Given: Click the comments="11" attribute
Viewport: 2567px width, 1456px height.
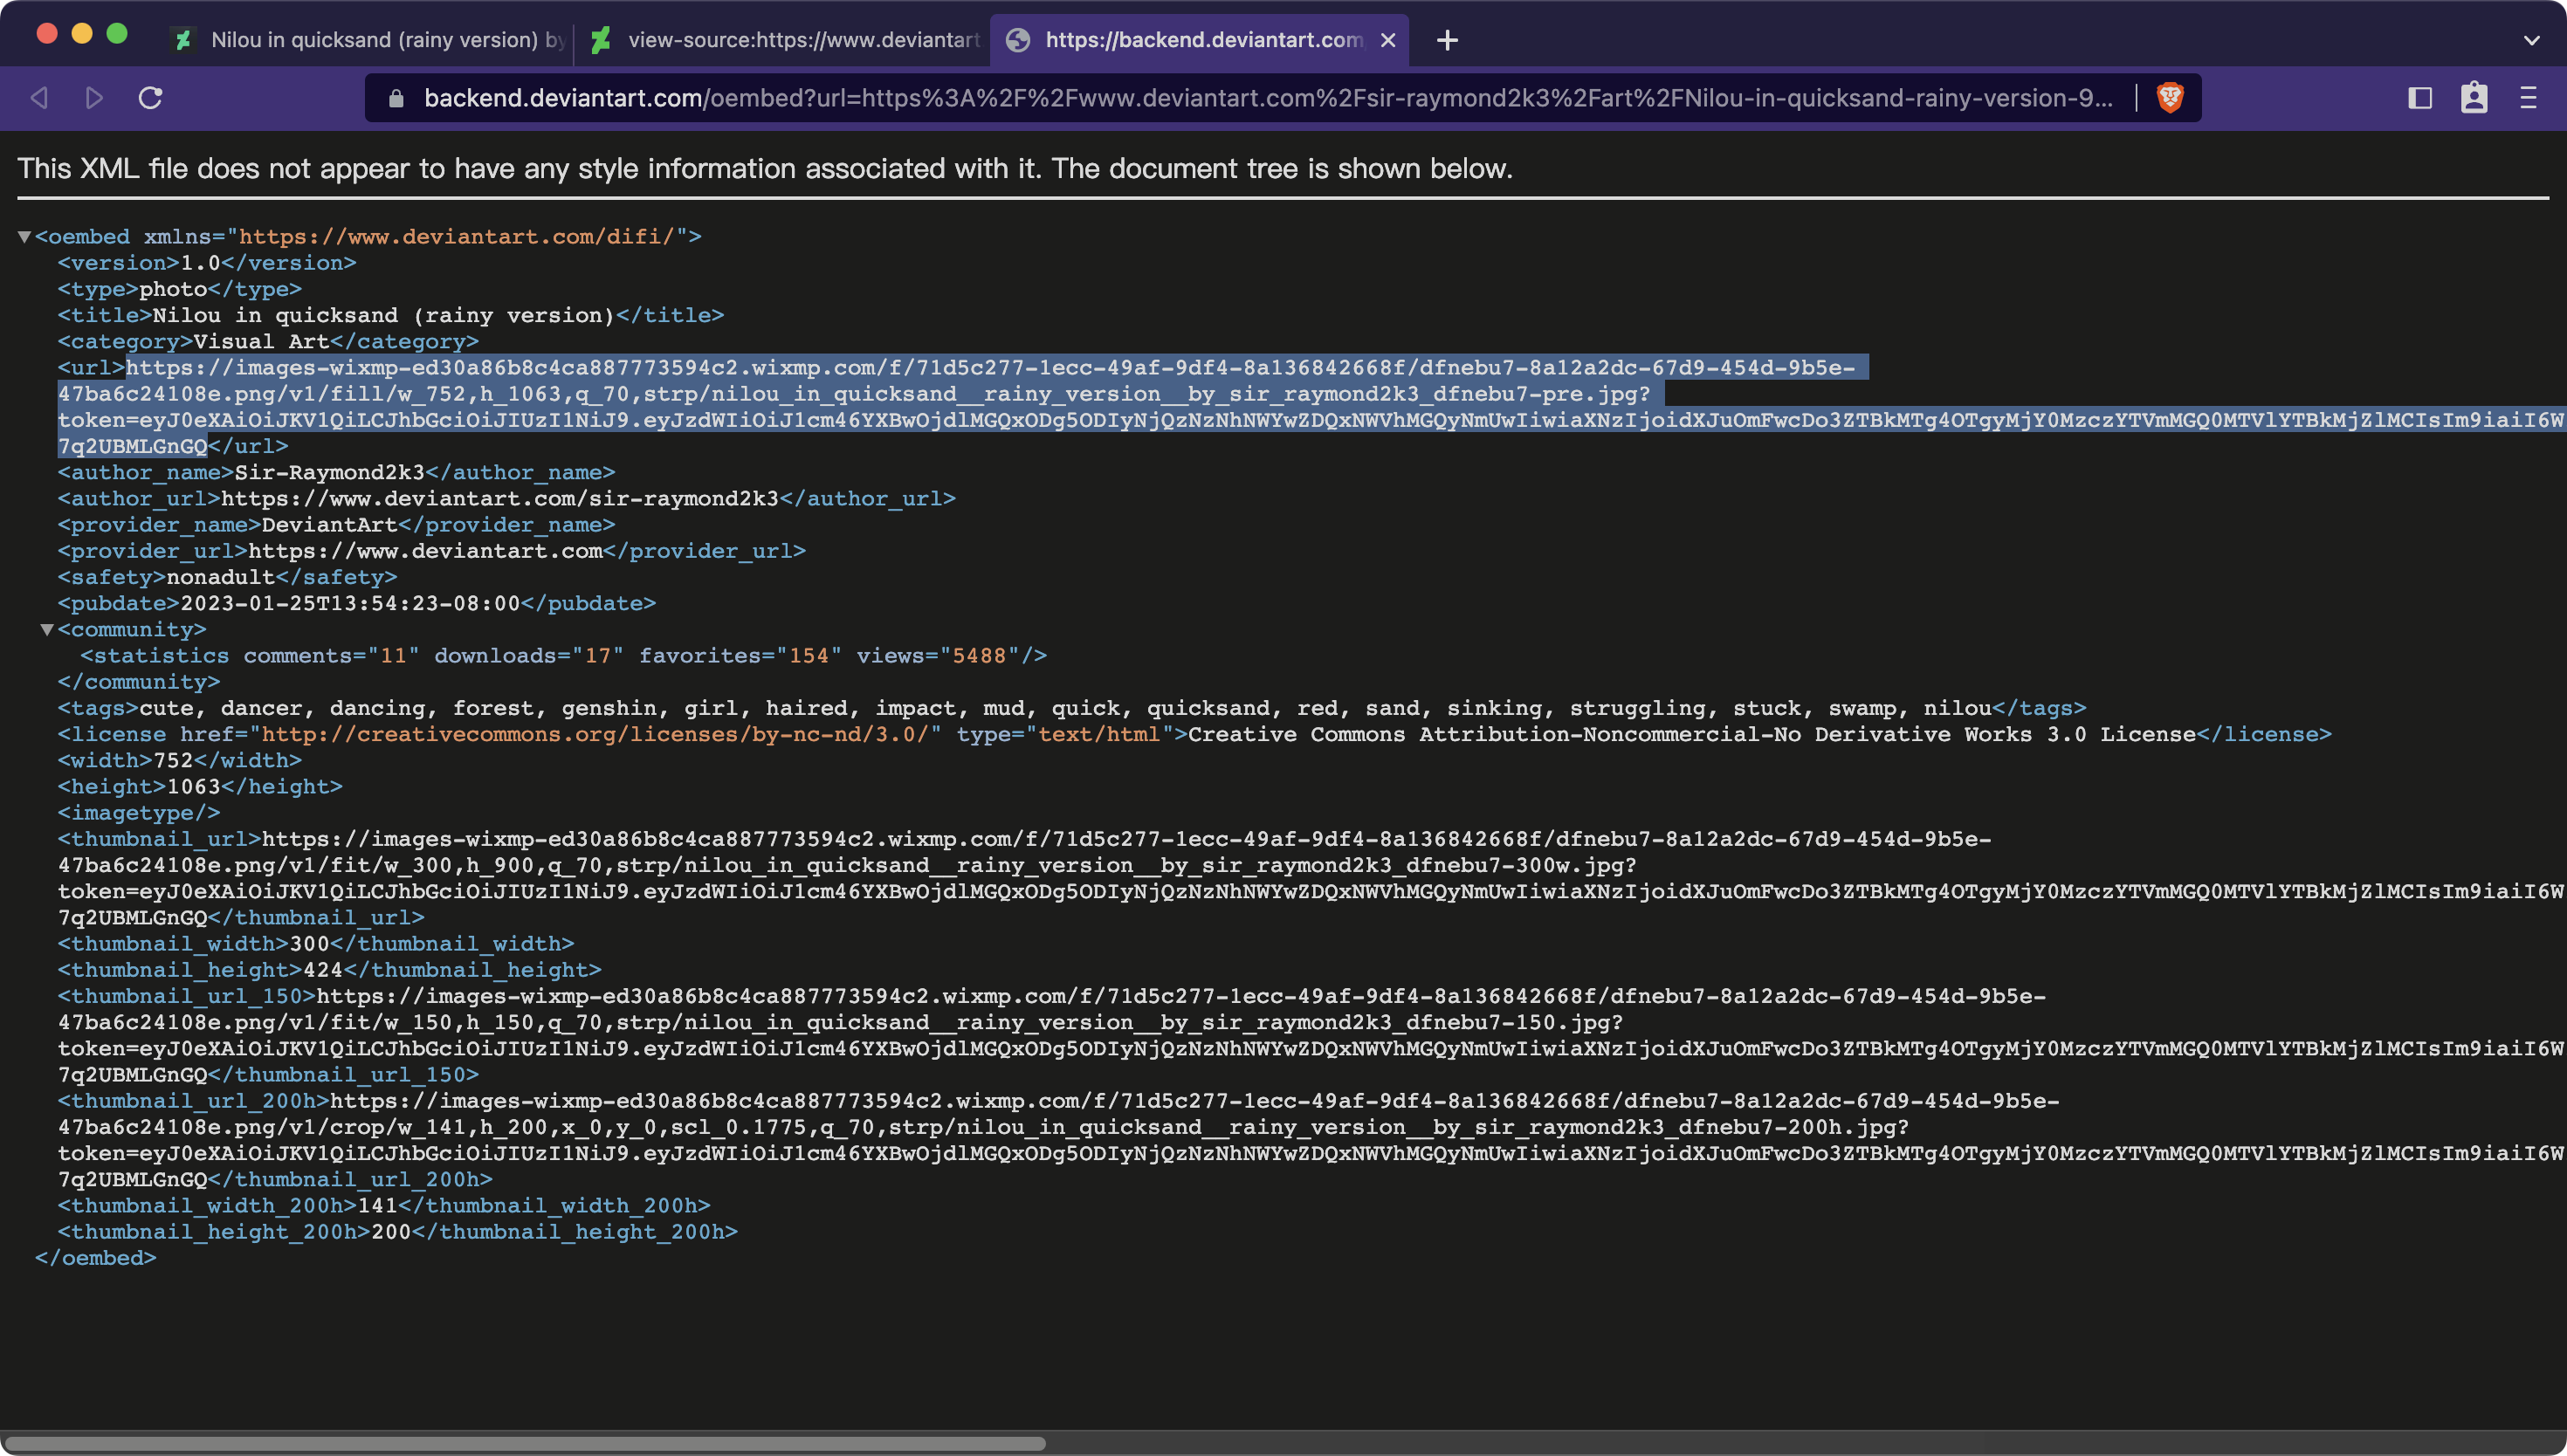Looking at the screenshot, I should (x=331, y=656).
